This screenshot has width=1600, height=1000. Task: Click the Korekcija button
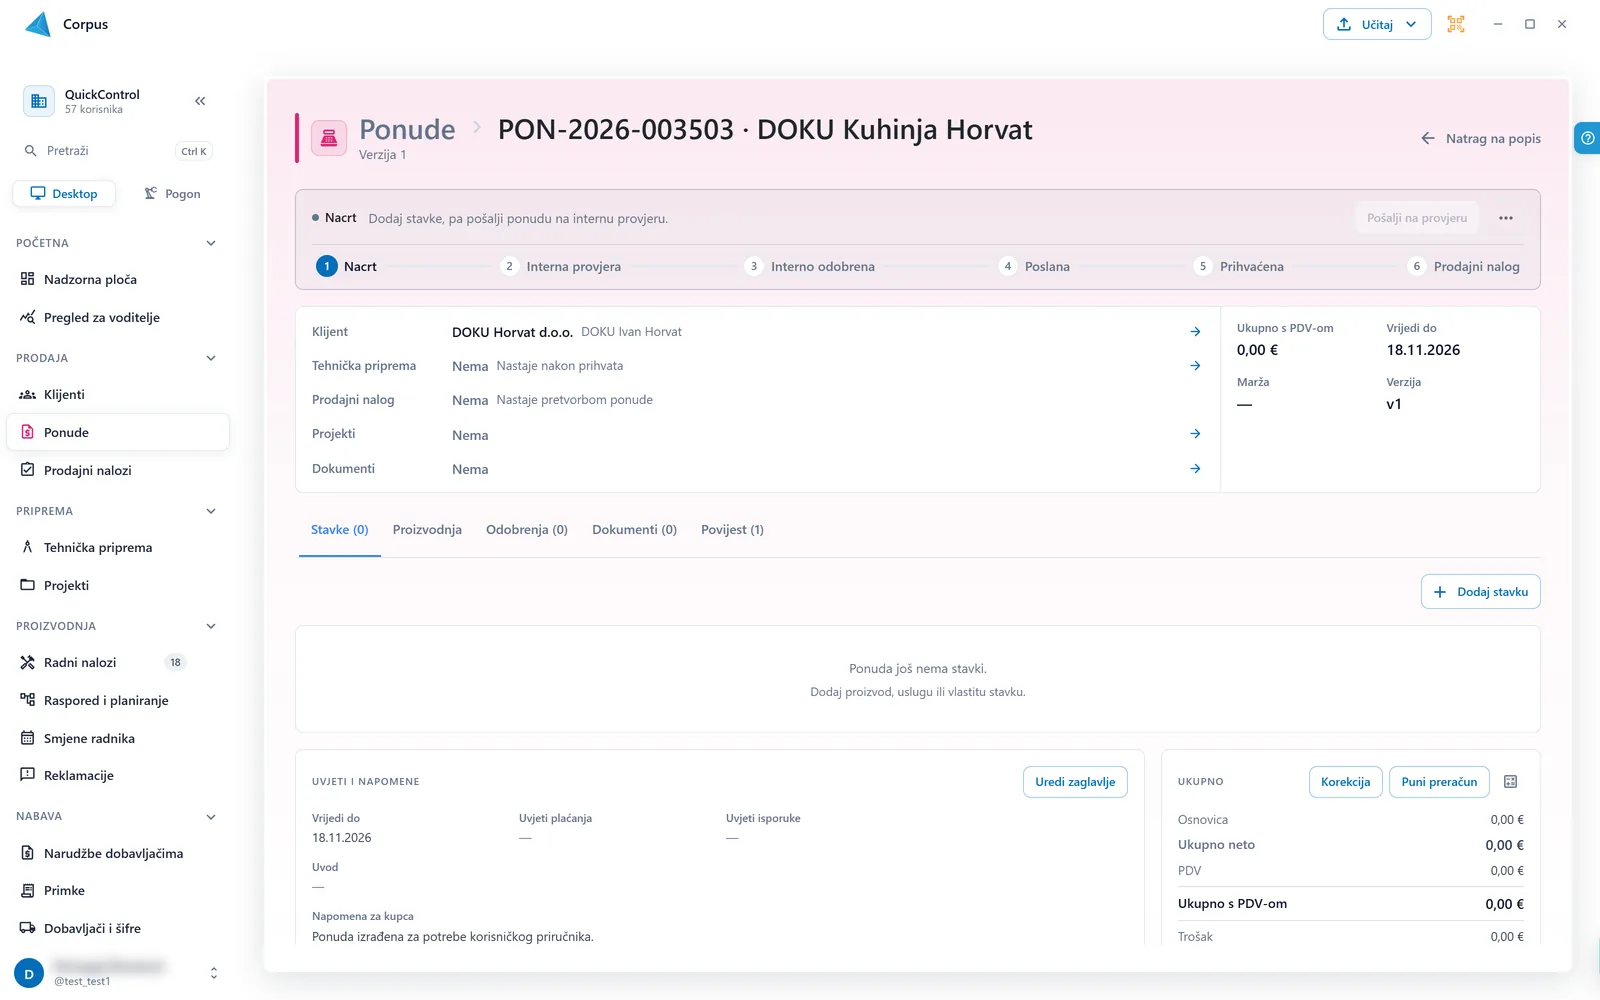click(x=1346, y=782)
